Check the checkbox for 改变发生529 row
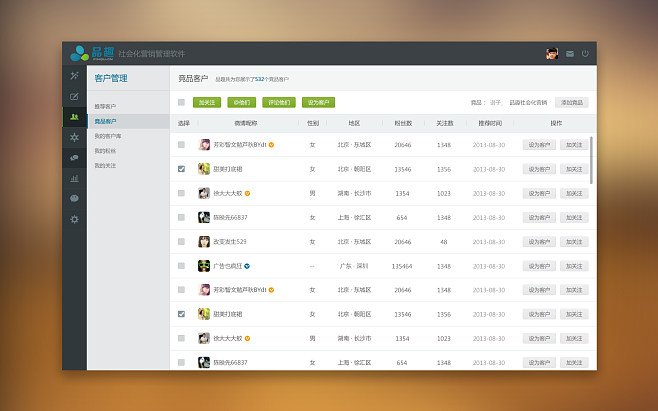This screenshot has width=658, height=411. pos(181,242)
